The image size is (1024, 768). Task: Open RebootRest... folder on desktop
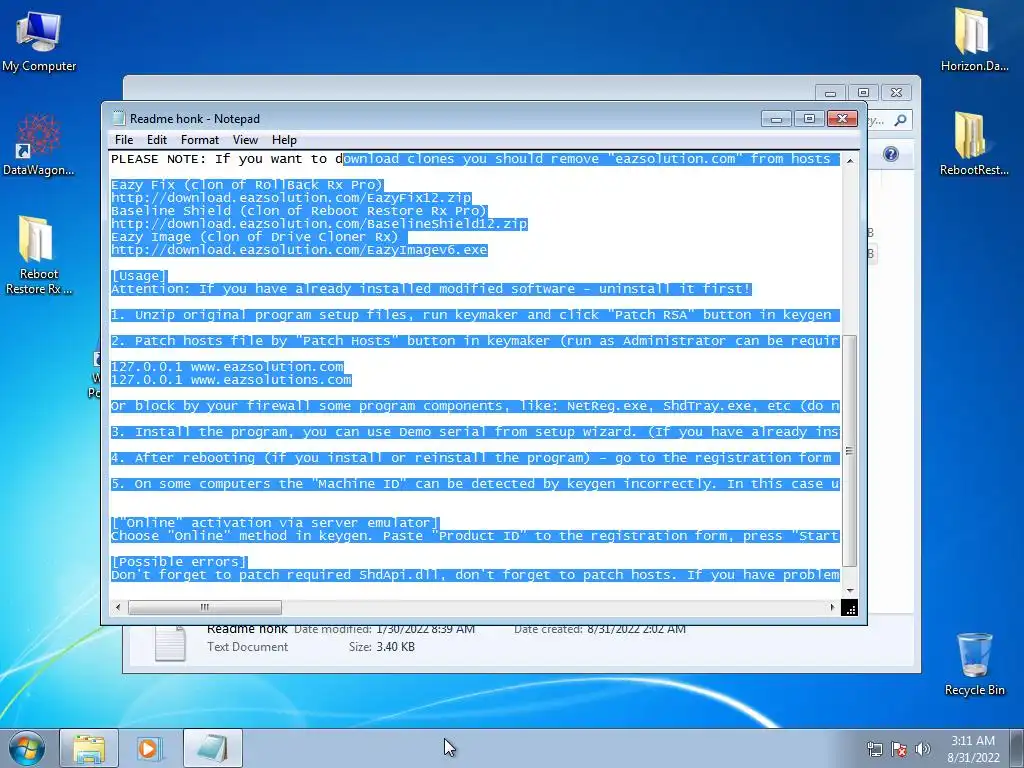(x=974, y=144)
